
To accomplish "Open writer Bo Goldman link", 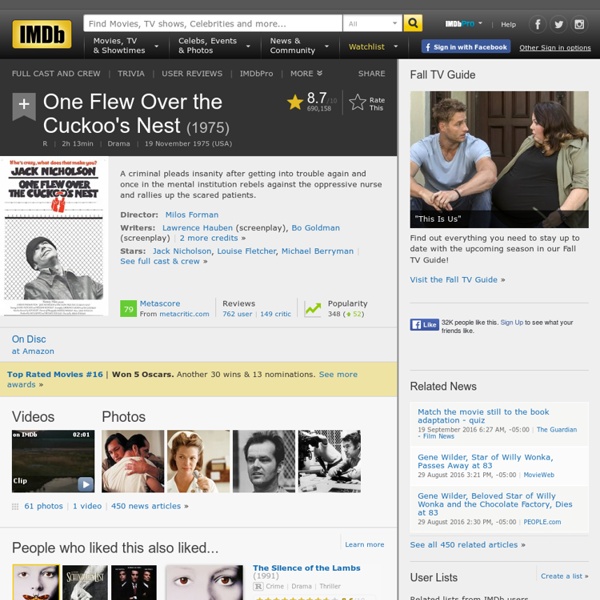I will pos(316,228).
